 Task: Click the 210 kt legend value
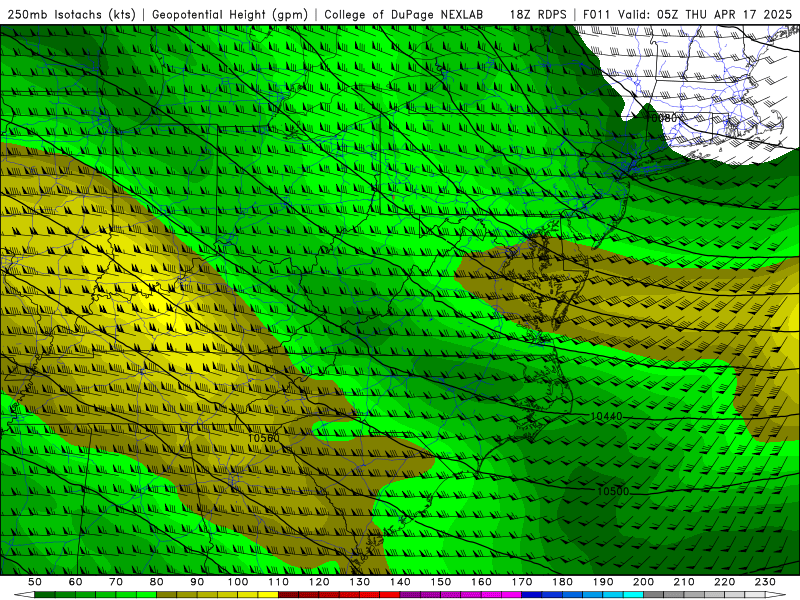click(x=684, y=582)
